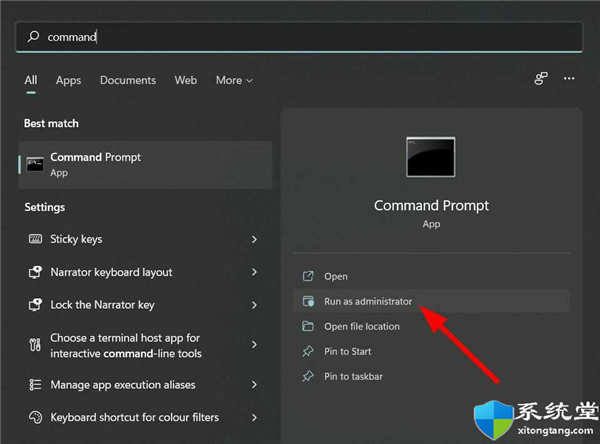Click the Command Prompt title in preview pane

(431, 206)
